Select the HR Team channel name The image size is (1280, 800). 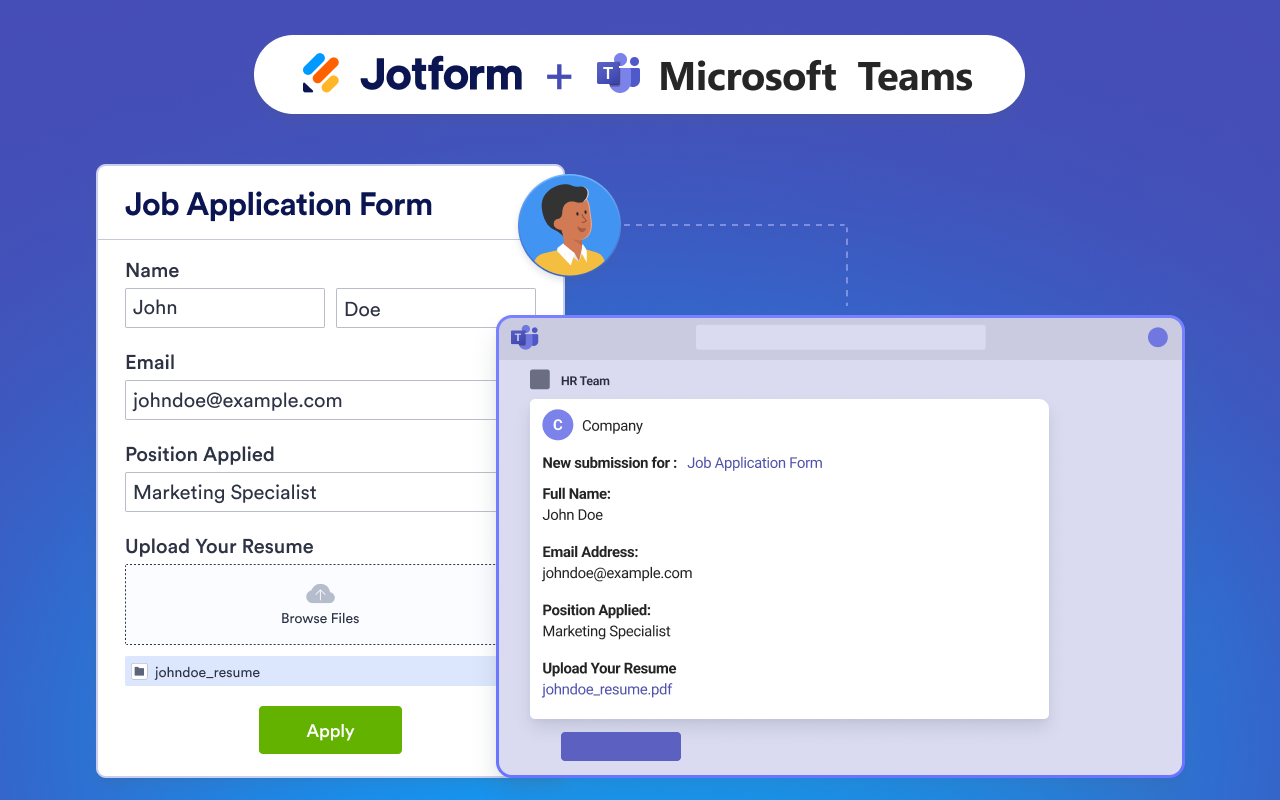(585, 381)
